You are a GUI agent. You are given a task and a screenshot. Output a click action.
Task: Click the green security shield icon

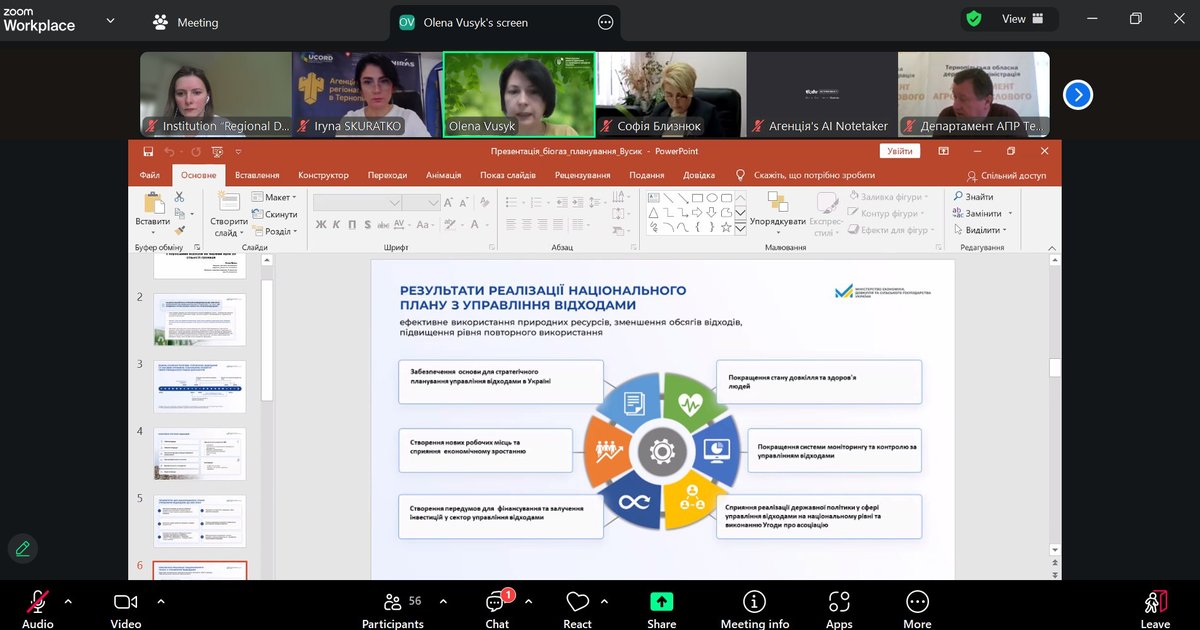point(974,19)
